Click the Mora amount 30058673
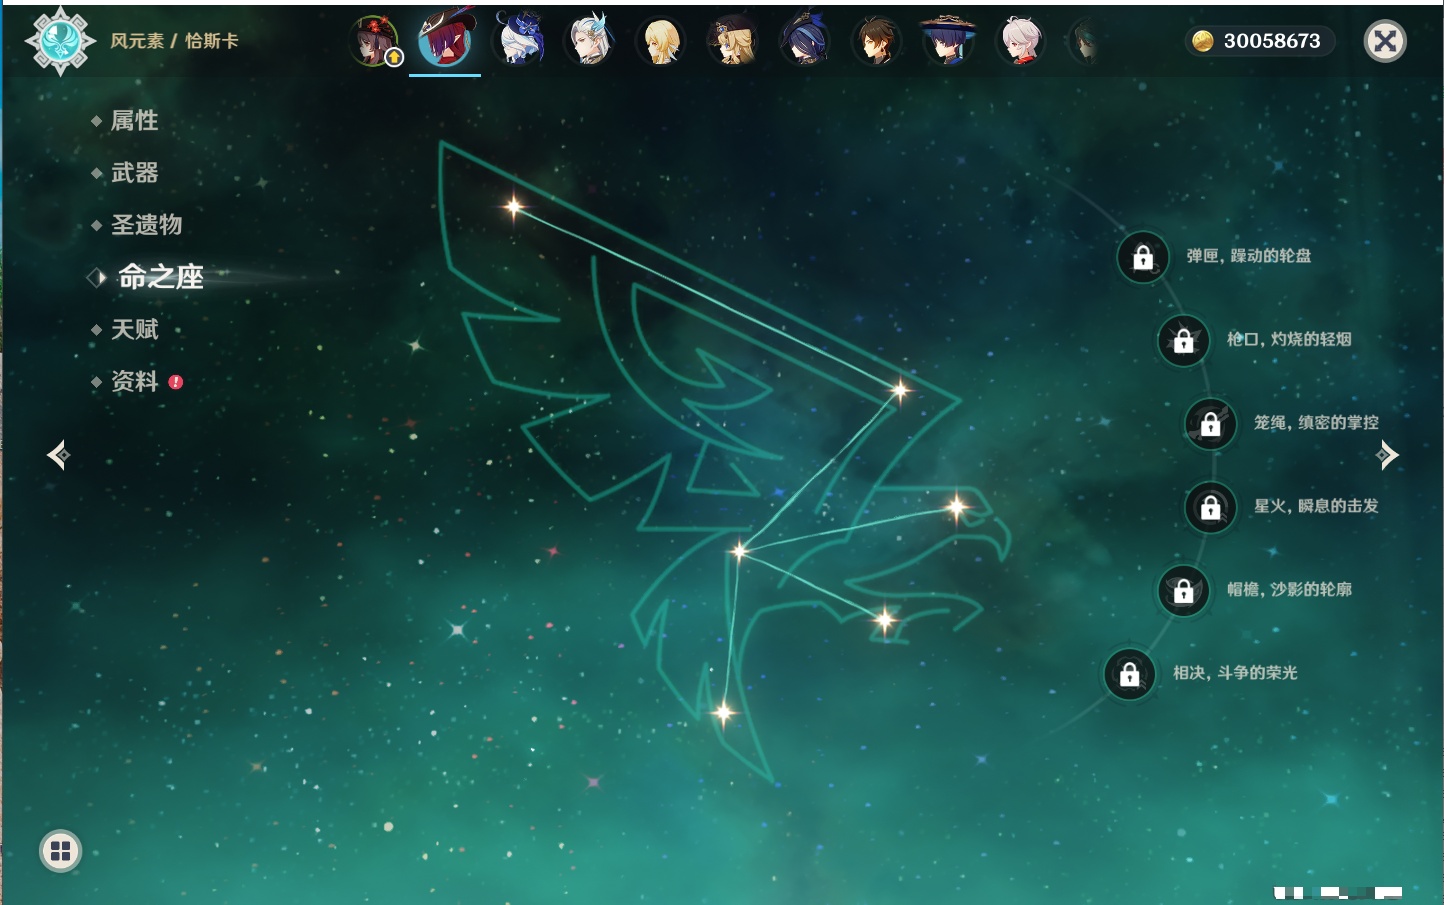Image resolution: width=1444 pixels, height=905 pixels. [1272, 41]
